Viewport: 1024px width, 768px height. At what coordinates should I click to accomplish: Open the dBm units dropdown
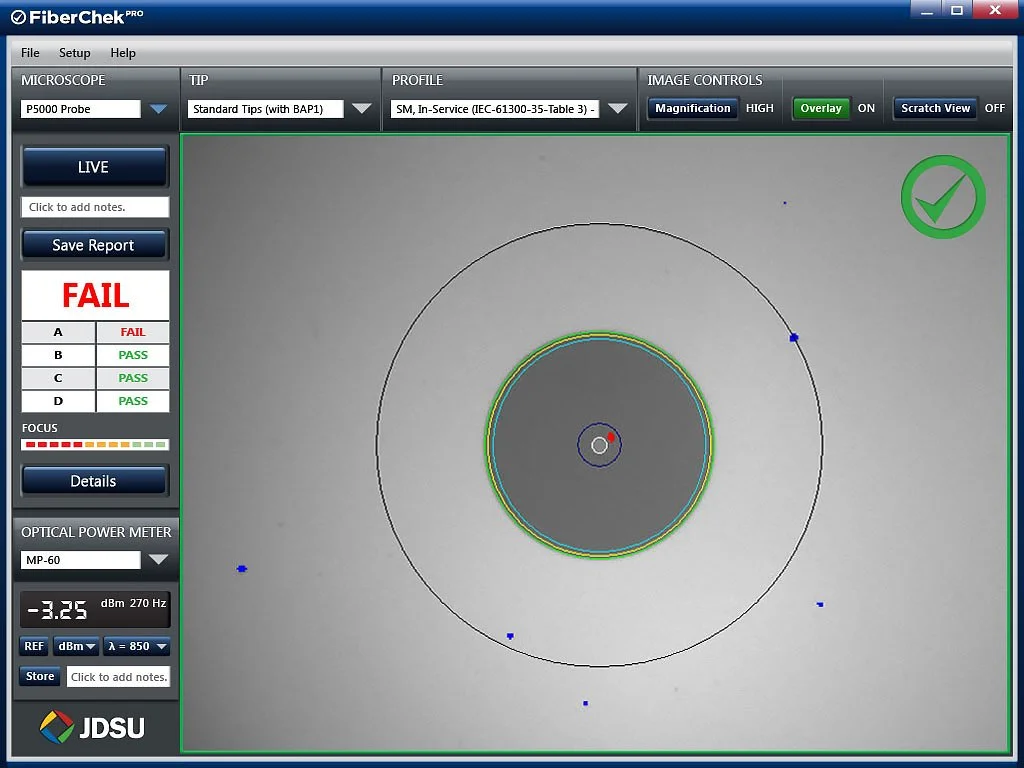click(76, 647)
